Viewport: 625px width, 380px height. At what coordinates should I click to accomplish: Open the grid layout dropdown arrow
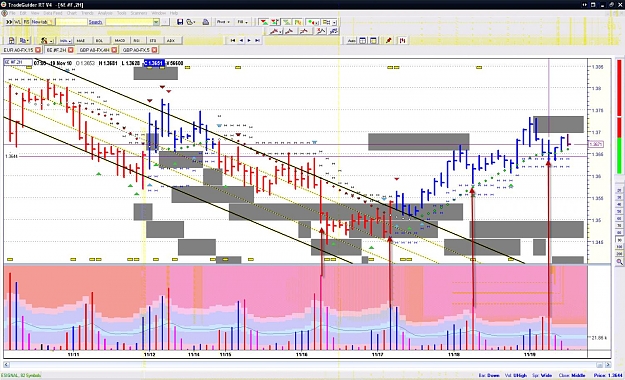tap(334, 23)
